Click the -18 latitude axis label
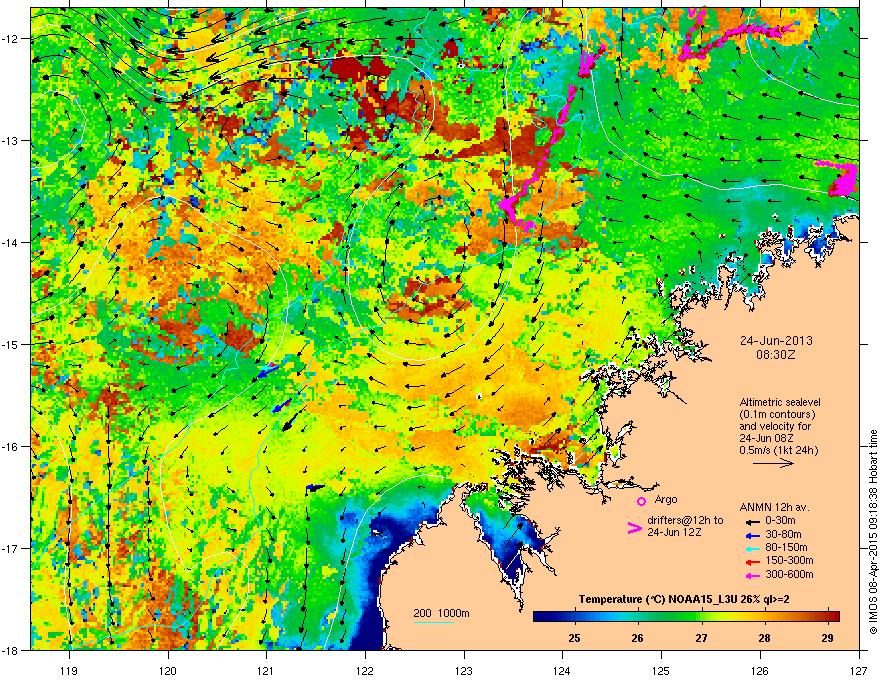Image resolution: width=880 pixels, height=680 pixels. [11, 650]
